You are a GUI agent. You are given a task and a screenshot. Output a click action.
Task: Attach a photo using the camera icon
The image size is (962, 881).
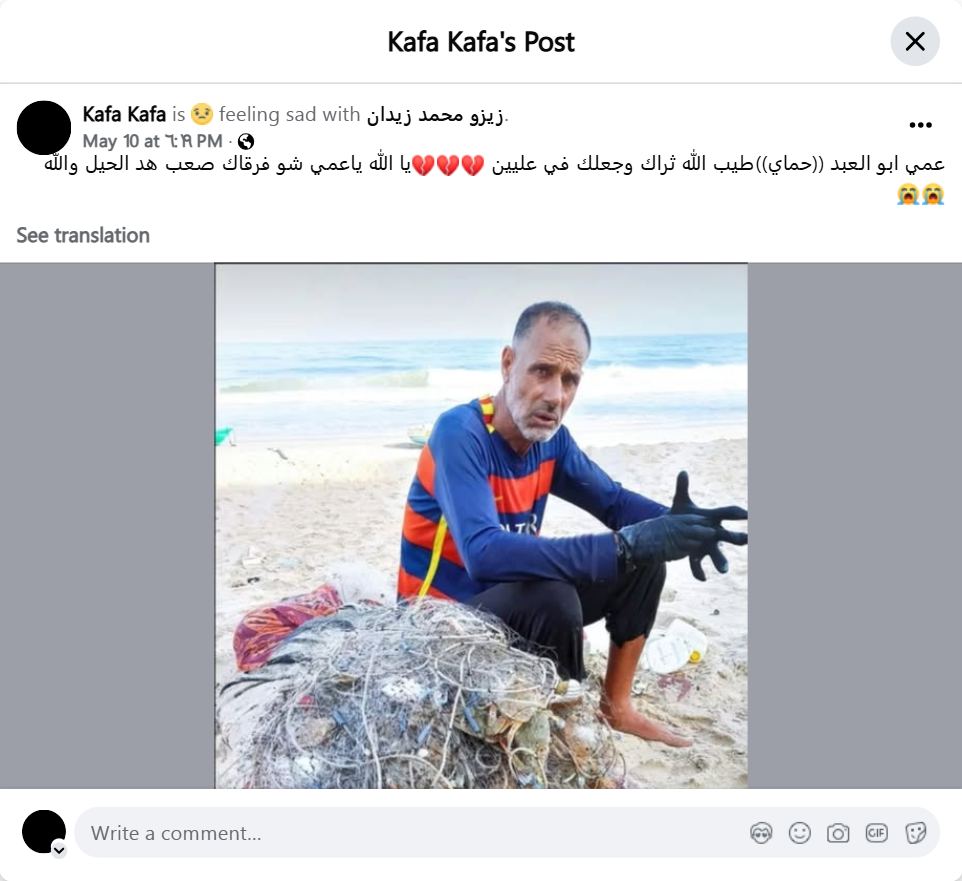(x=838, y=833)
